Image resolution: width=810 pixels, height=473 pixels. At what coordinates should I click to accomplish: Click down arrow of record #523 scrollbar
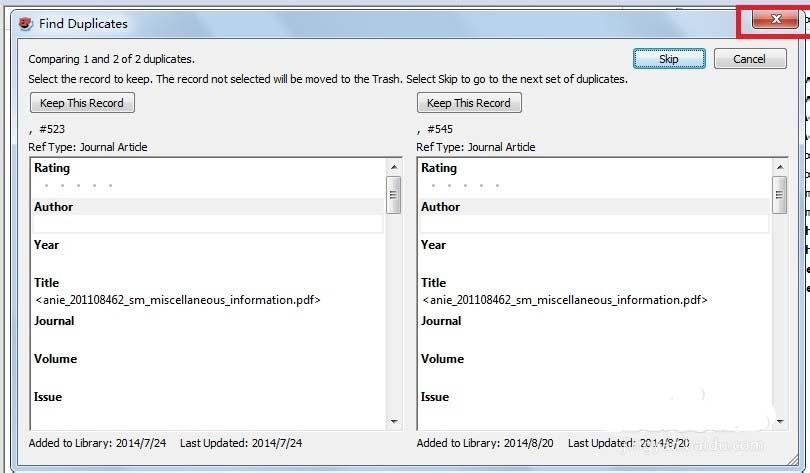(x=394, y=422)
